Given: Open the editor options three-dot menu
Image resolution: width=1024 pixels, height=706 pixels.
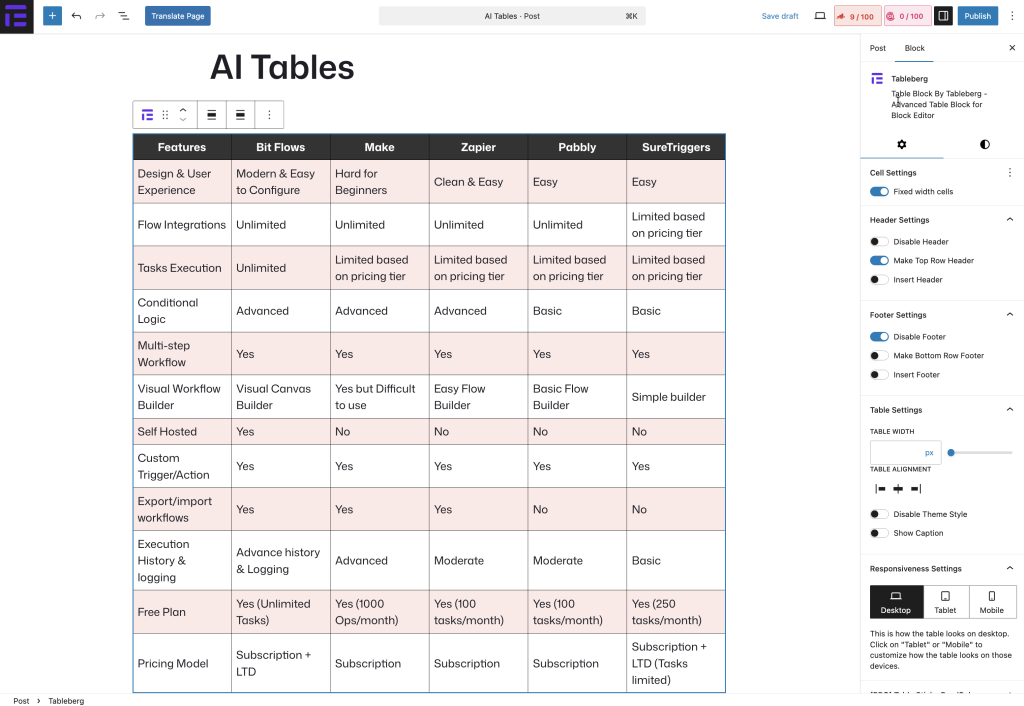Looking at the screenshot, I should [1012, 16].
